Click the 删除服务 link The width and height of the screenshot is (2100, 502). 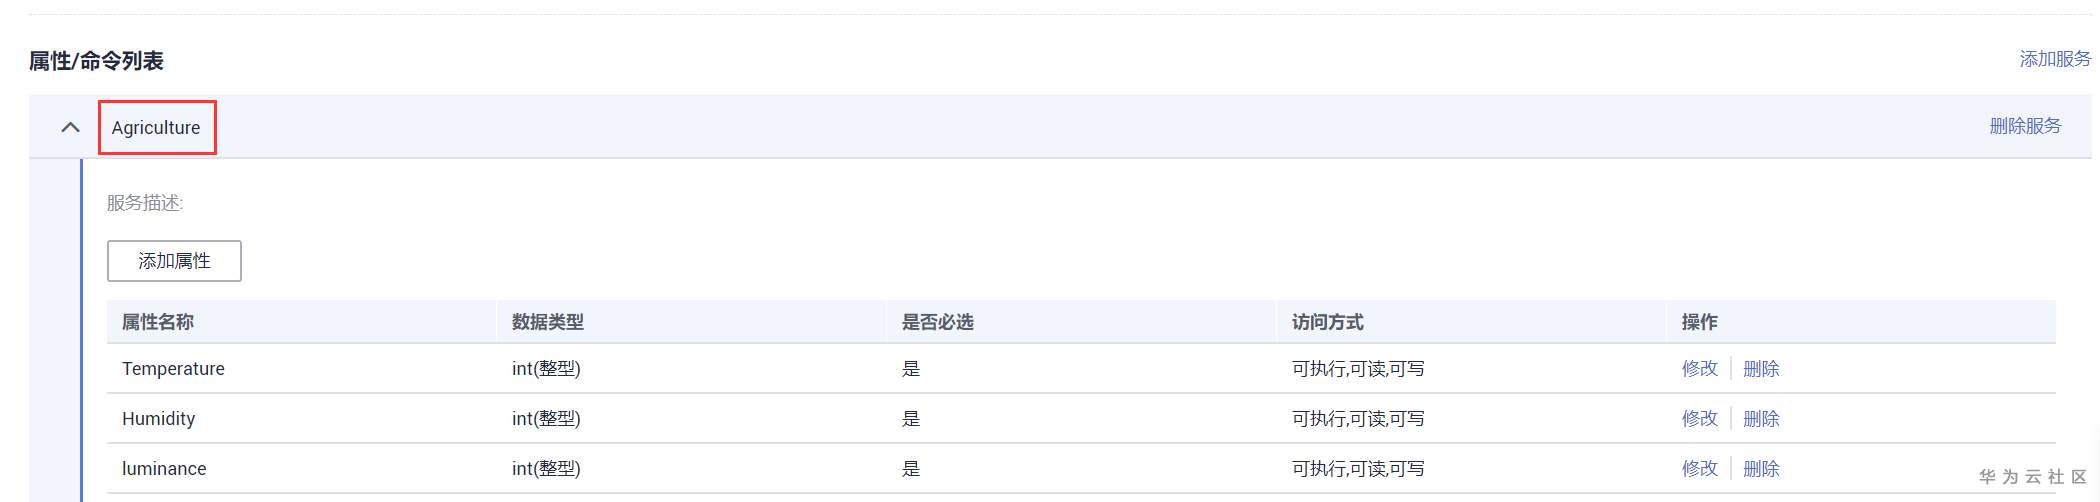coord(2025,126)
